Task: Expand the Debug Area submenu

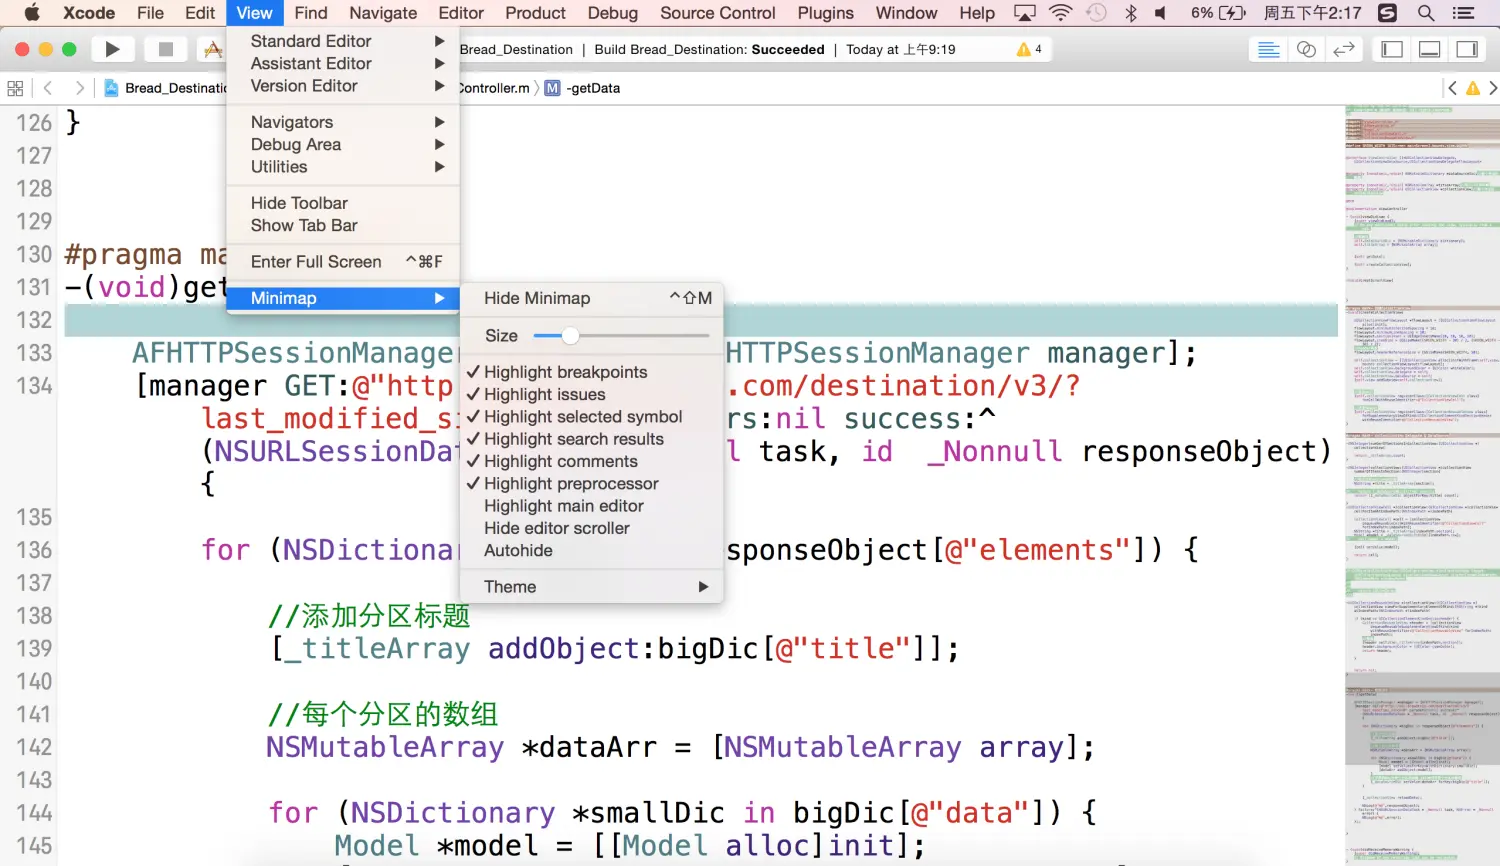Action: pyautogui.click(x=343, y=144)
